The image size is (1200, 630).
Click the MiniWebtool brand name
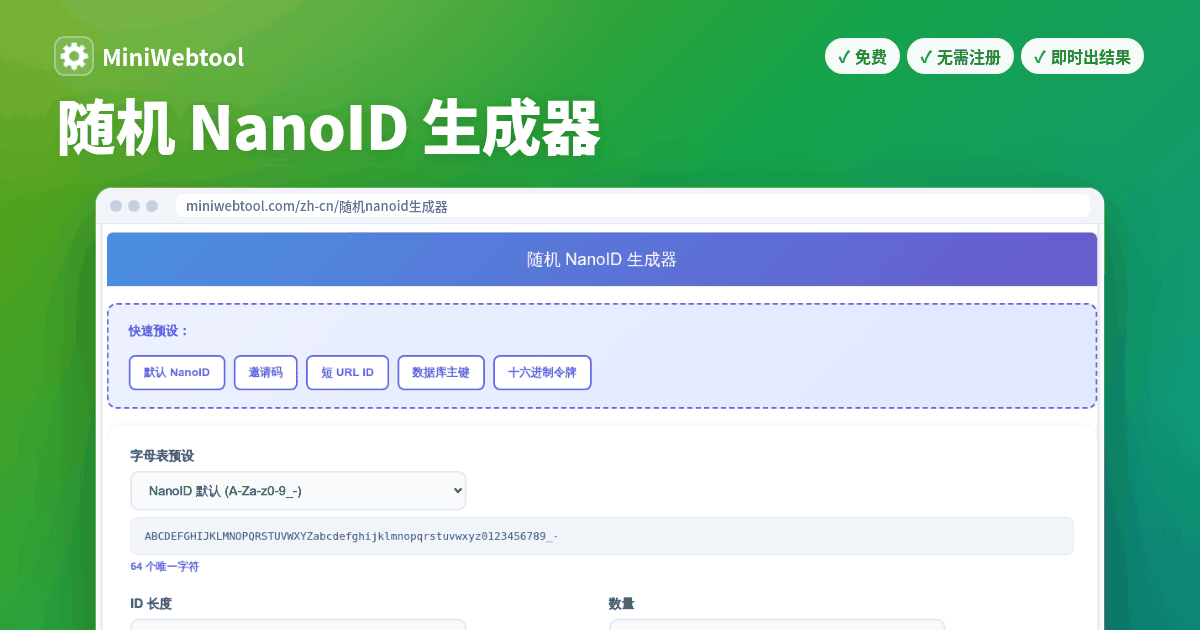coord(173,57)
